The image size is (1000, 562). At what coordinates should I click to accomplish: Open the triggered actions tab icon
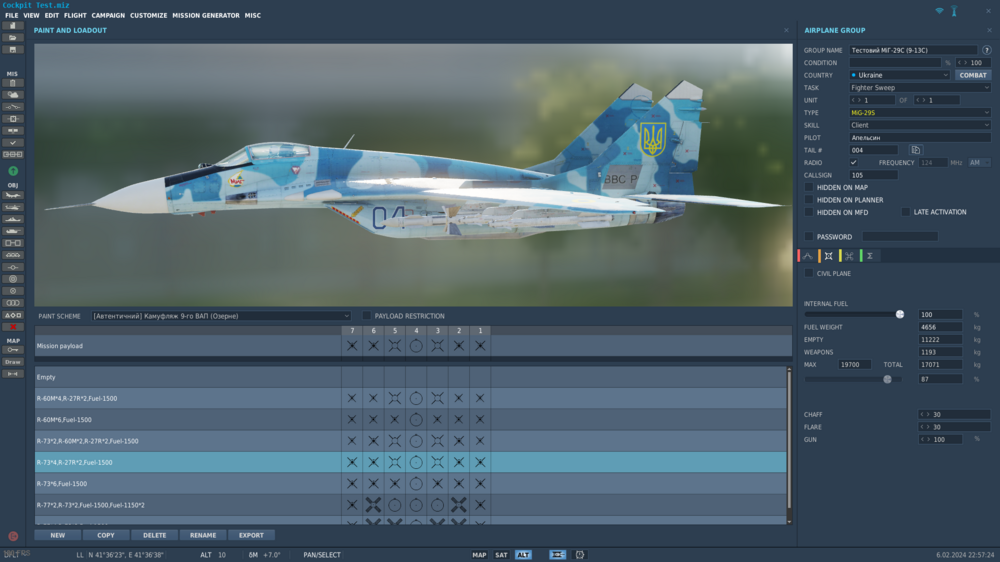pos(849,256)
